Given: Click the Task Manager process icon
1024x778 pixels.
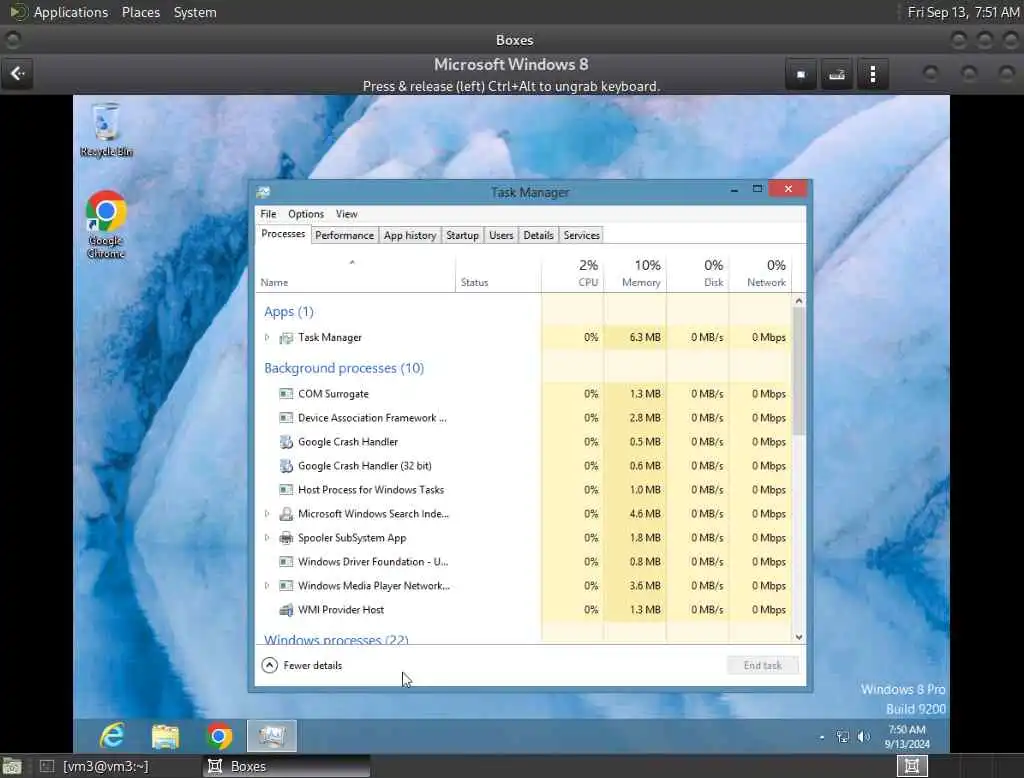Looking at the screenshot, I should 286,338.
